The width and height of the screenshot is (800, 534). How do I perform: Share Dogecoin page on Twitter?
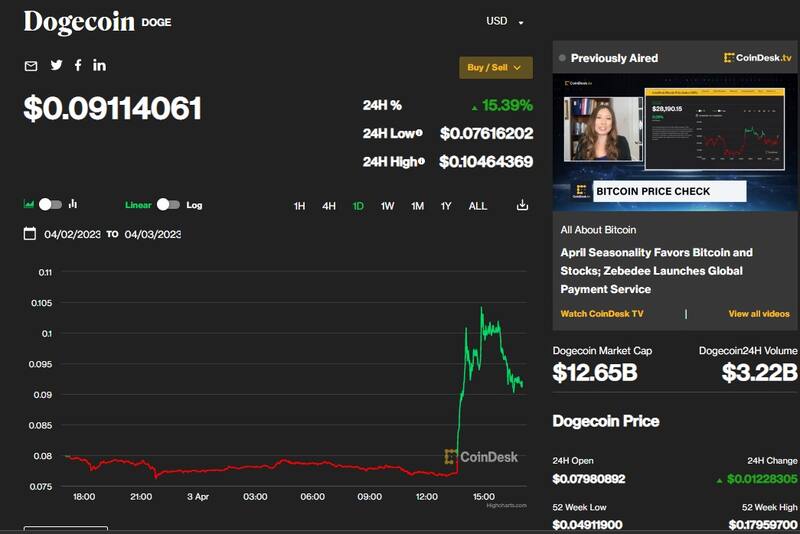pyautogui.click(x=56, y=66)
